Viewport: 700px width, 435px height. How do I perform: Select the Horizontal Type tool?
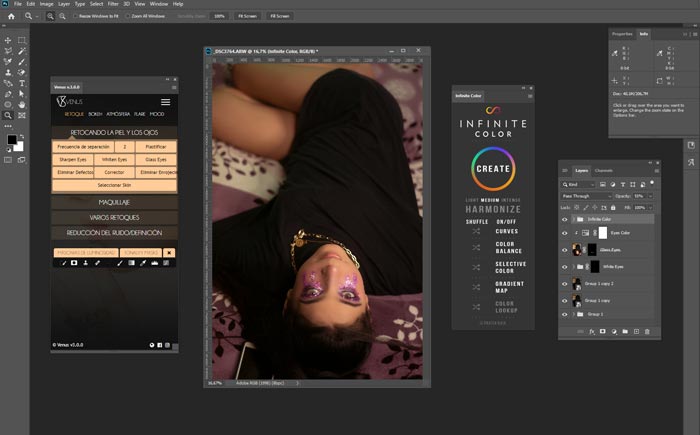pyautogui.click(x=21, y=83)
